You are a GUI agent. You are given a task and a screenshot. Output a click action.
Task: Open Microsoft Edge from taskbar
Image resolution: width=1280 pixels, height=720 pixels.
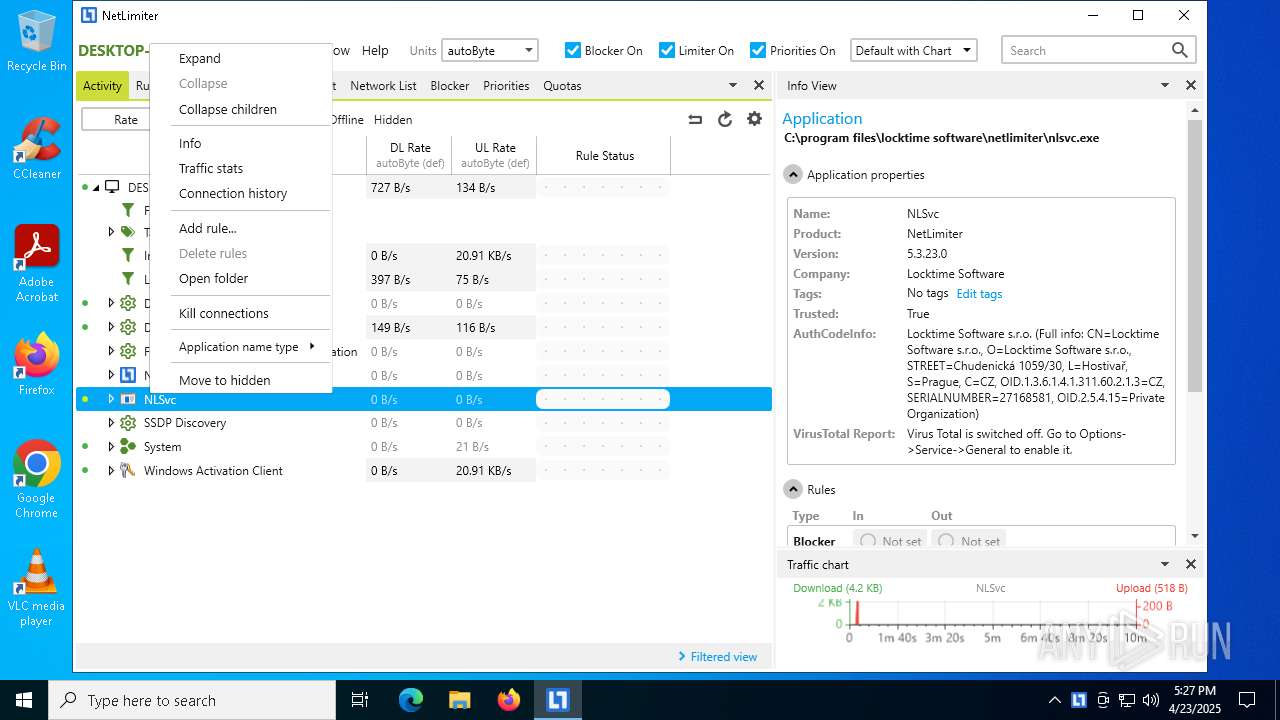click(x=411, y=700)
